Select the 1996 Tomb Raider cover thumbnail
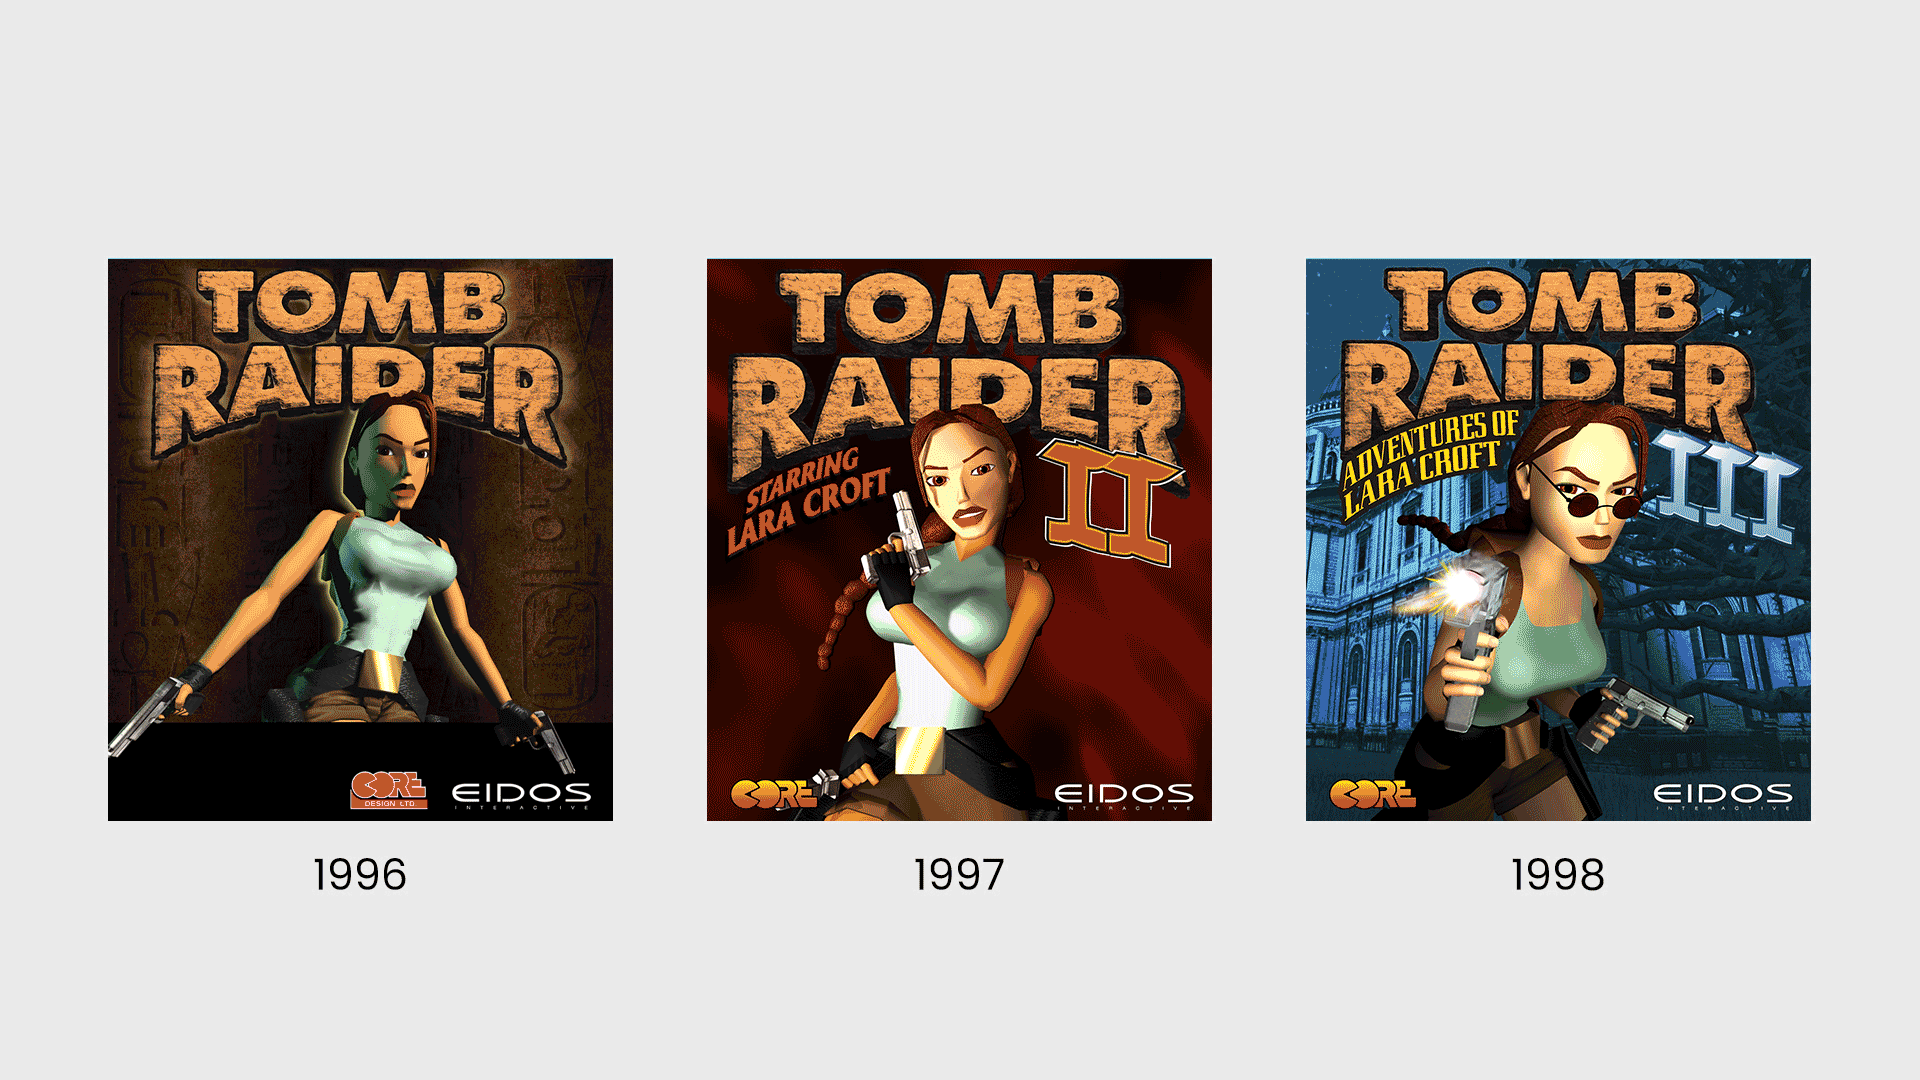This screenshot has width=1920, height=1080. pyautogui.click(x=360, y=540)
